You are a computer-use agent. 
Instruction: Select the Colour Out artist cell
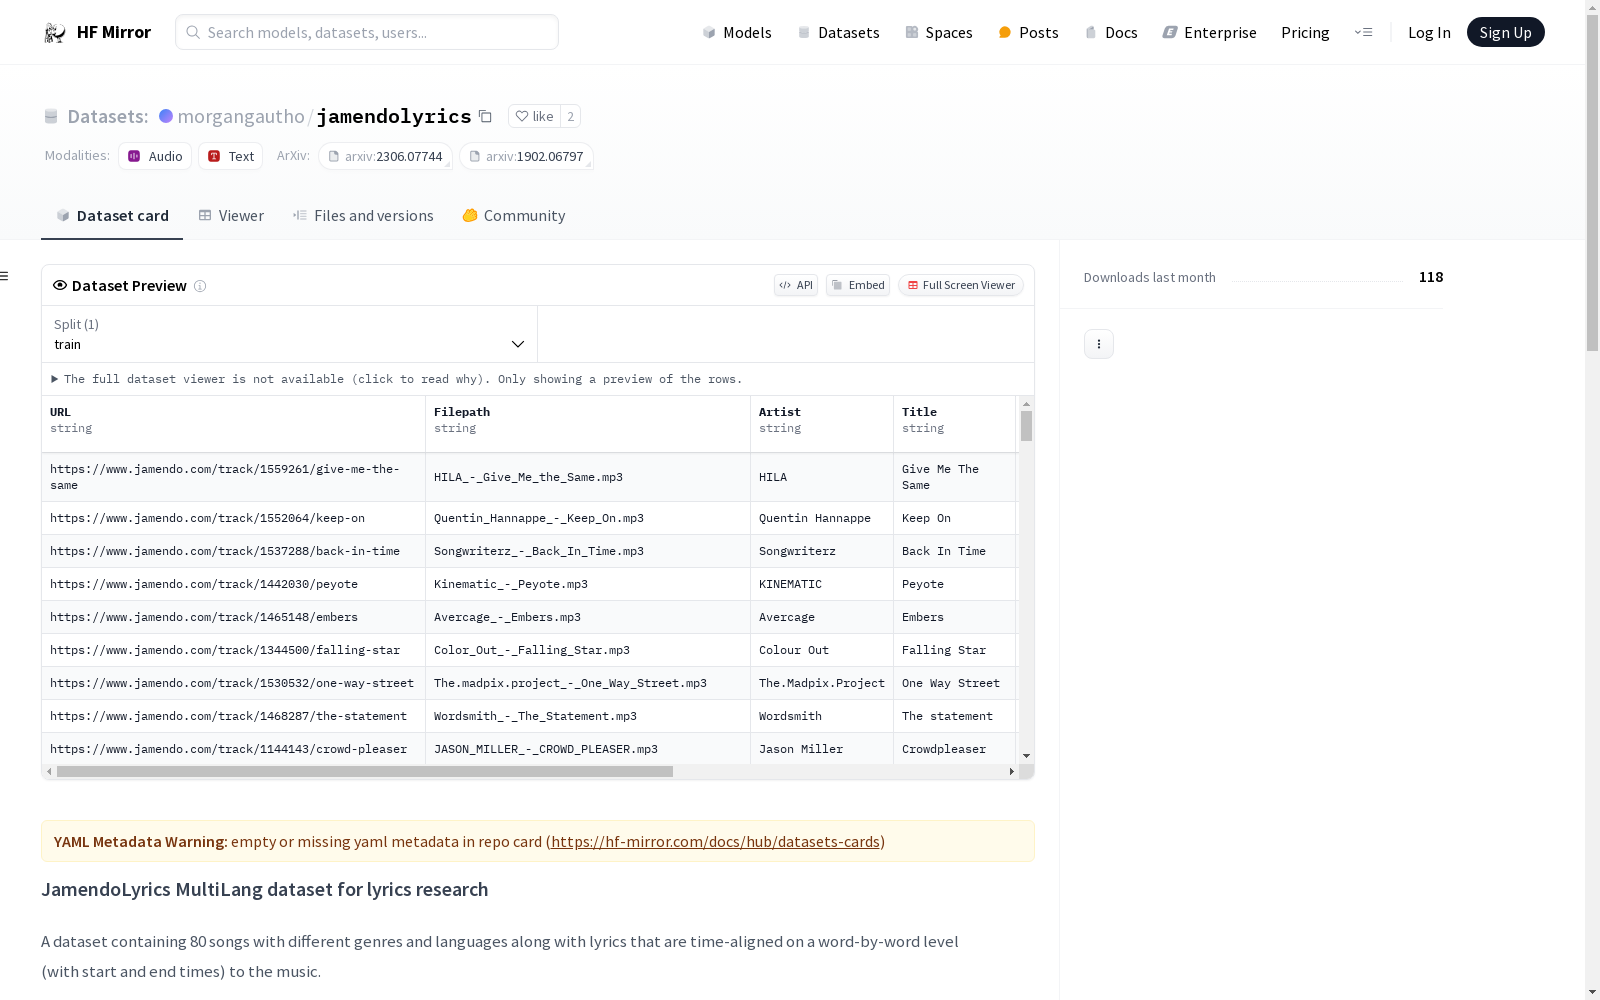click(822, 650)
